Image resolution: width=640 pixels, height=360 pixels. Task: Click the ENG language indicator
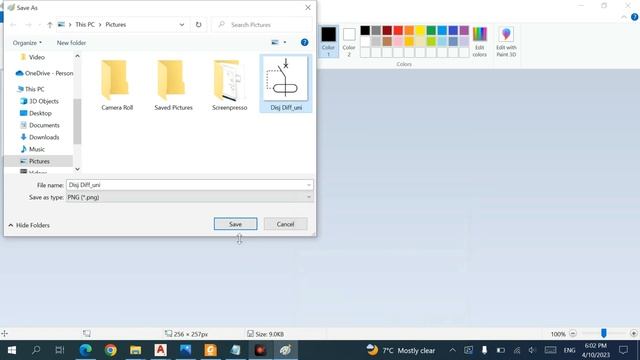[569, 350]
